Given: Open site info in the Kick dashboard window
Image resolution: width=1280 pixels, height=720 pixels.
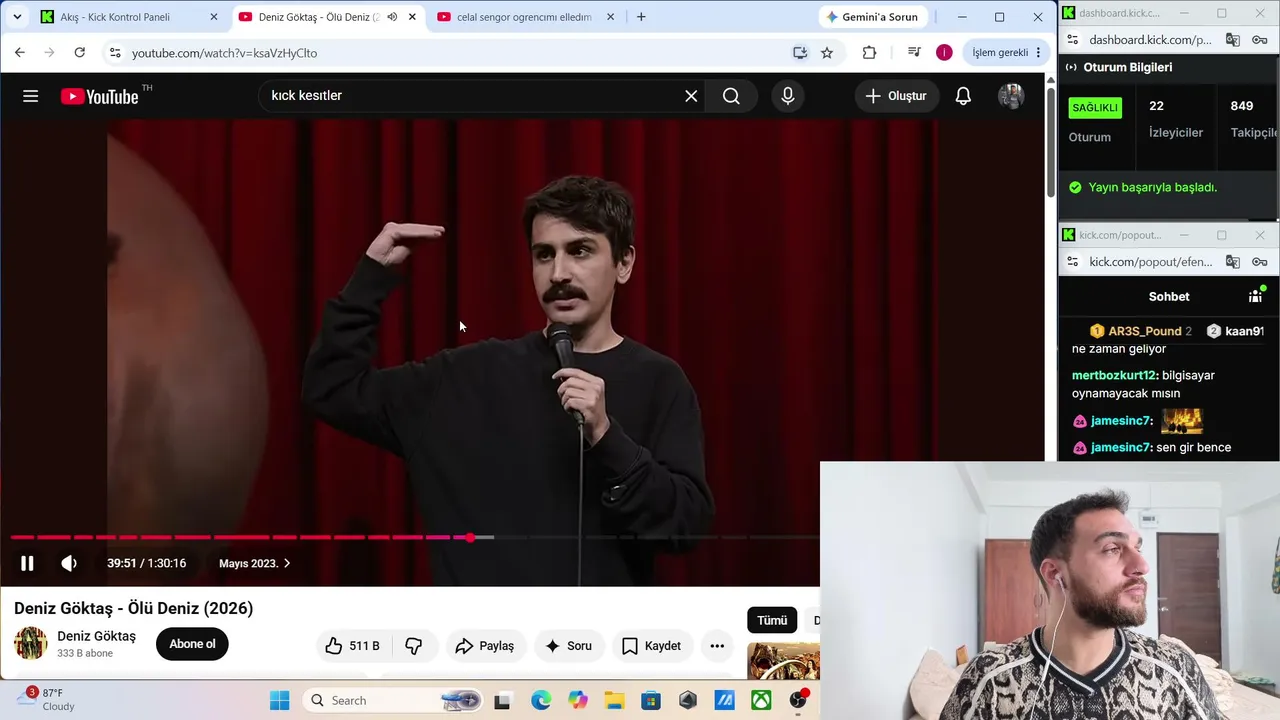Looking at the screenshot, I should [x=1073, y=40].
